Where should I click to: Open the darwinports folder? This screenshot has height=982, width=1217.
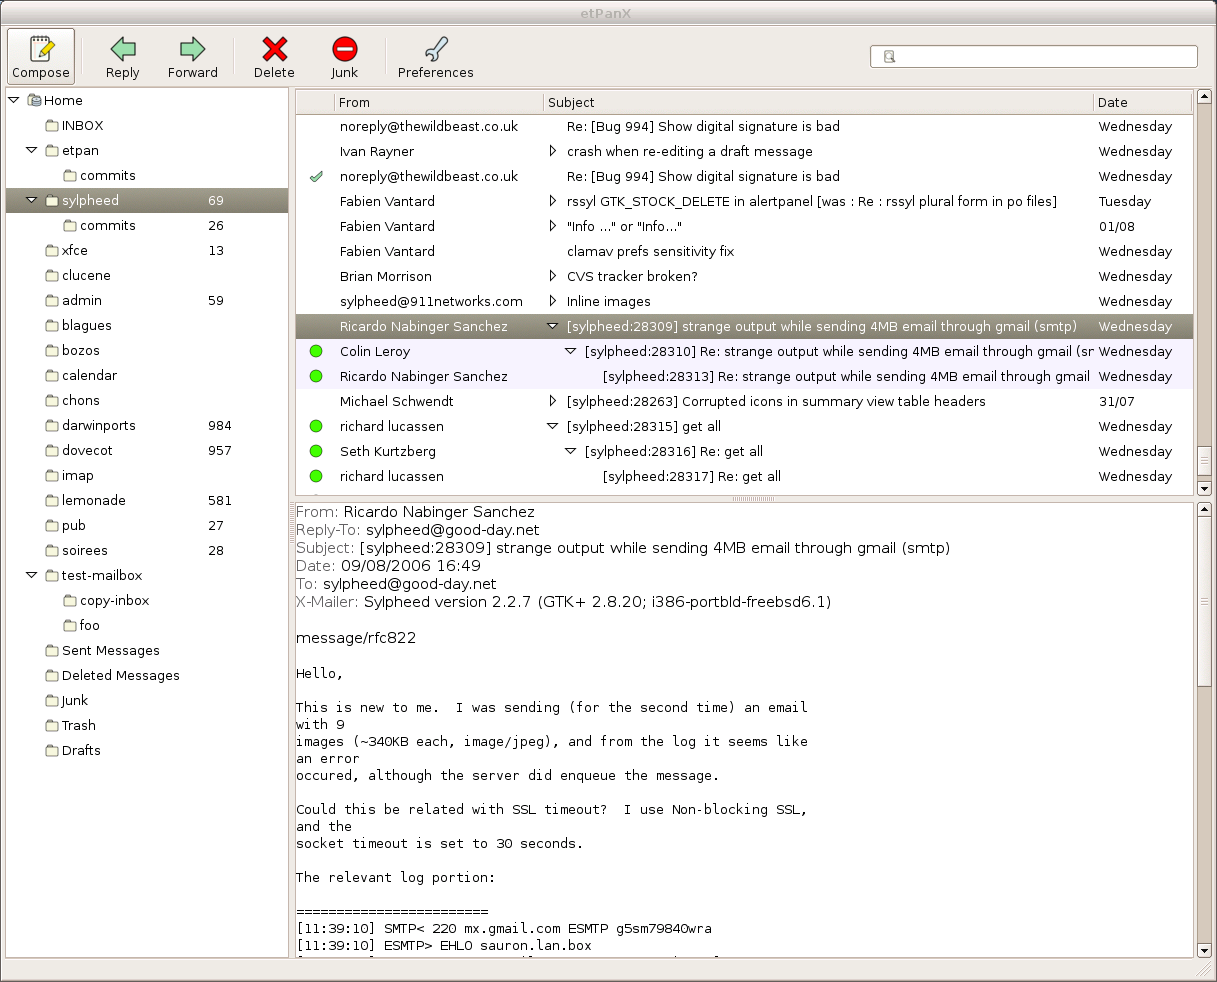pyautogui.click(x=98, y=425)
